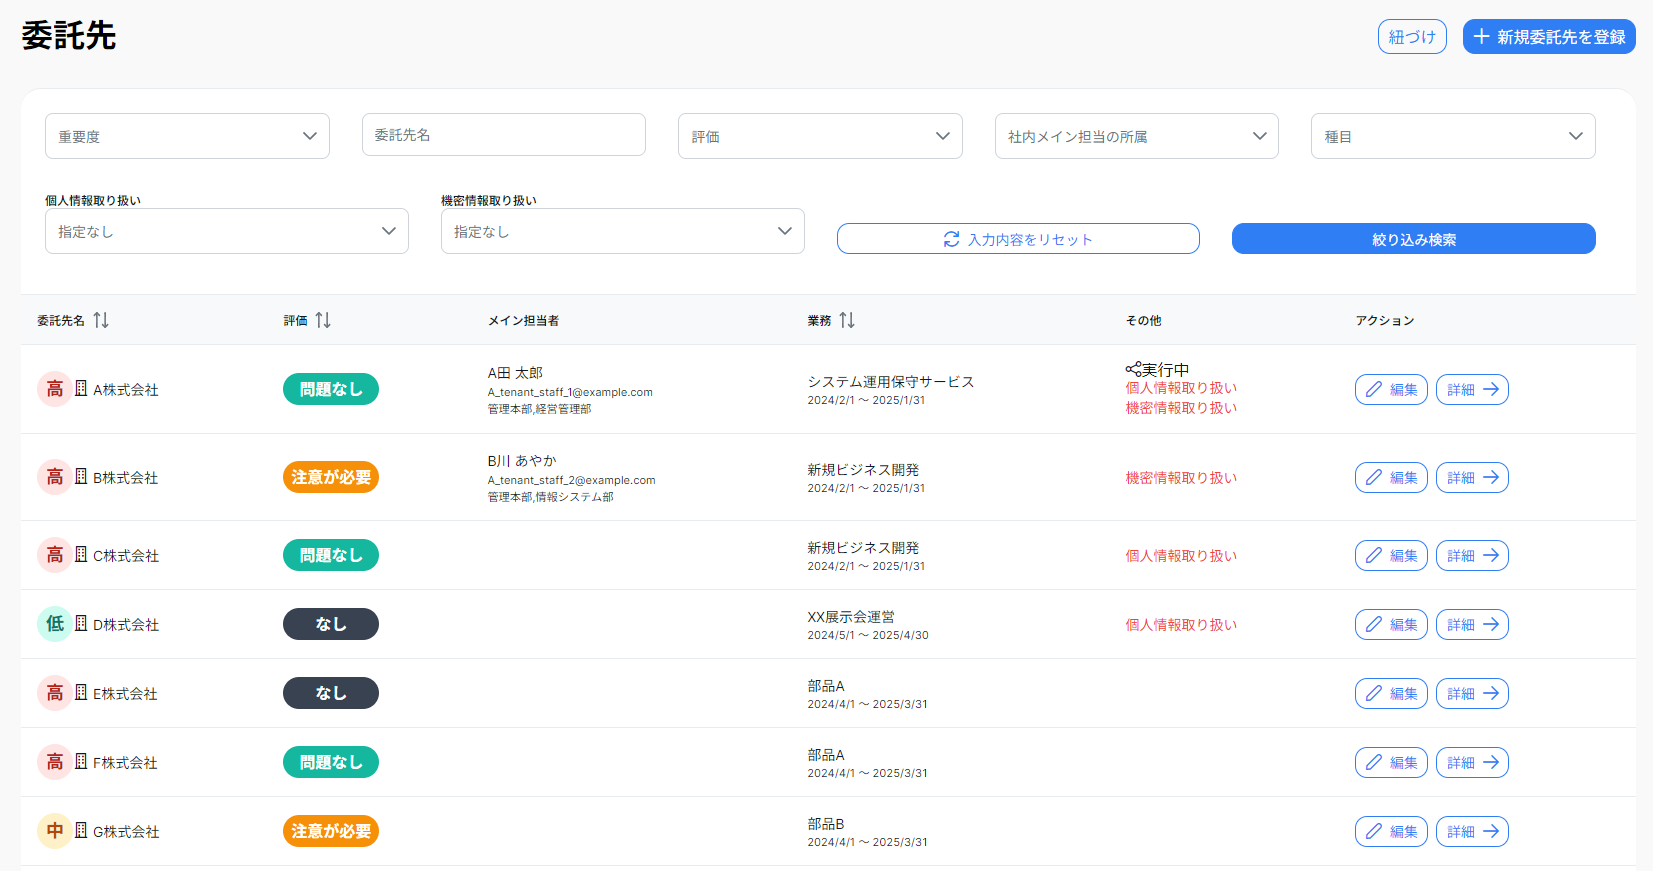The width and height of the screenshot is (1653, 871).
Task: Click building icon next to B株式会社
Action: 81,476
